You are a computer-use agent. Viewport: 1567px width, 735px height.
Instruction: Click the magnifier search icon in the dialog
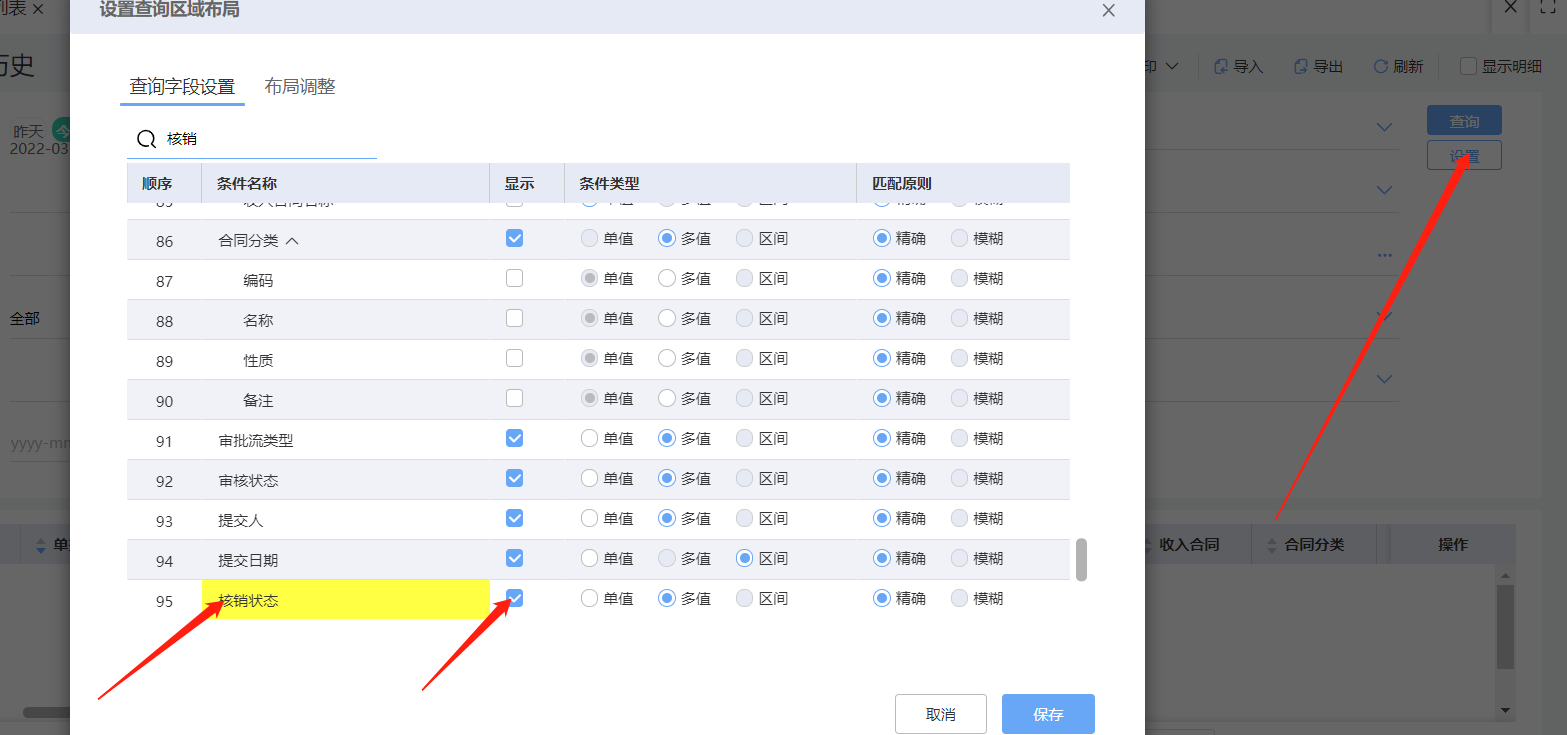coord(146,139)
